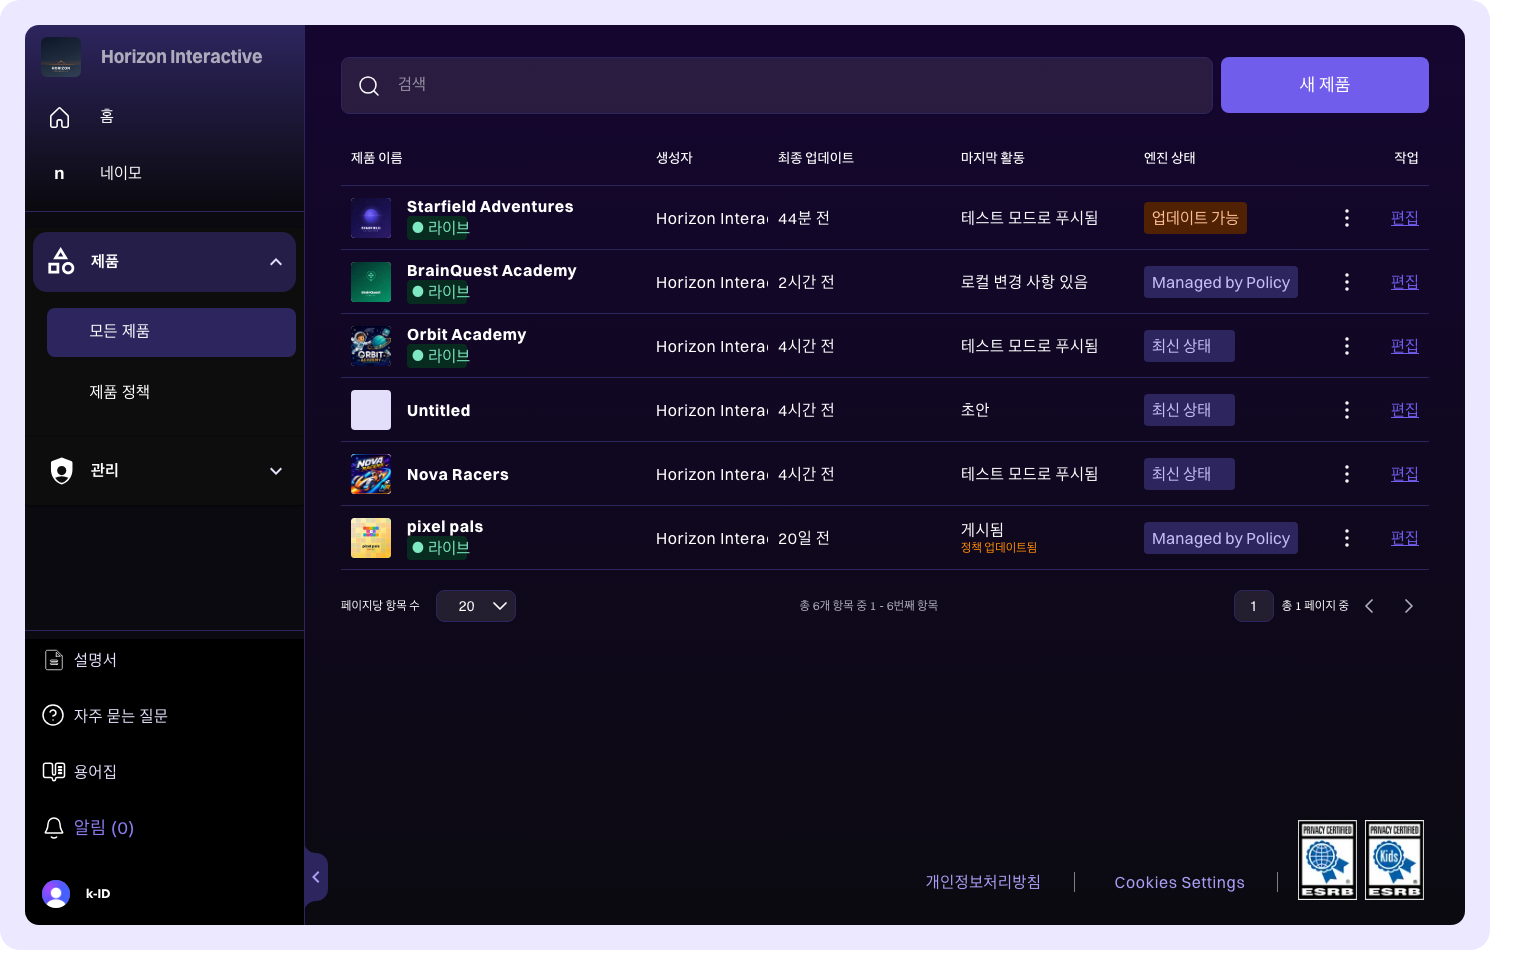Click the k-ID user avatar
This screenshot has width=1515, height=975.
(x=56, y=894)
